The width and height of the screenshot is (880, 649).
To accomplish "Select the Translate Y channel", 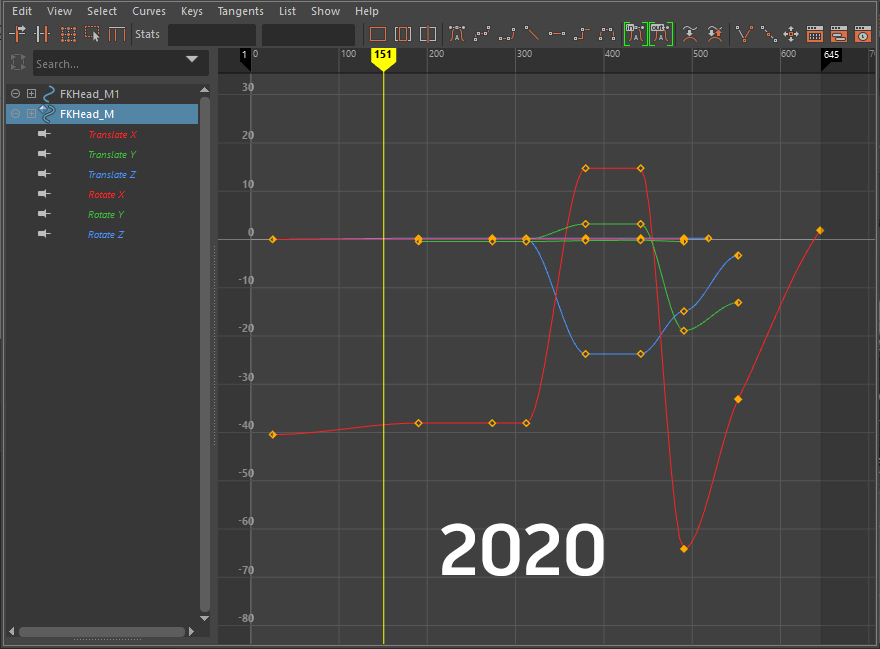I will tap(111, 154).
